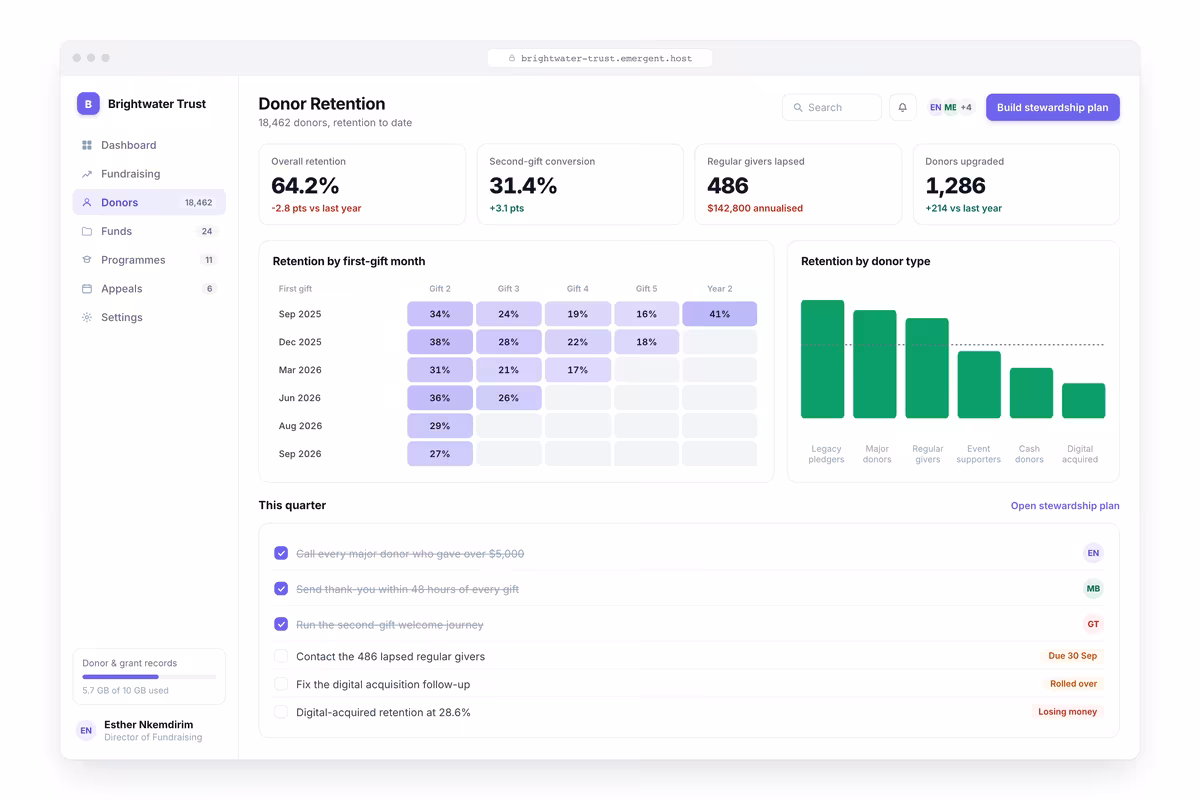
Task: Click the 18,462 Donors count badge
Action: click(198, 202)
